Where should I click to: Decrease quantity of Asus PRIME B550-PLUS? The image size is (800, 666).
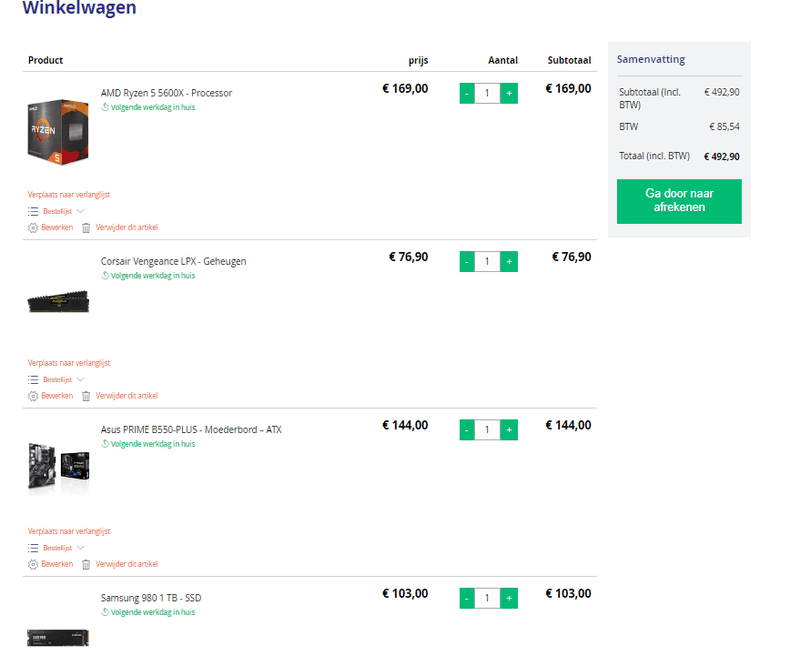coord(467,430)
